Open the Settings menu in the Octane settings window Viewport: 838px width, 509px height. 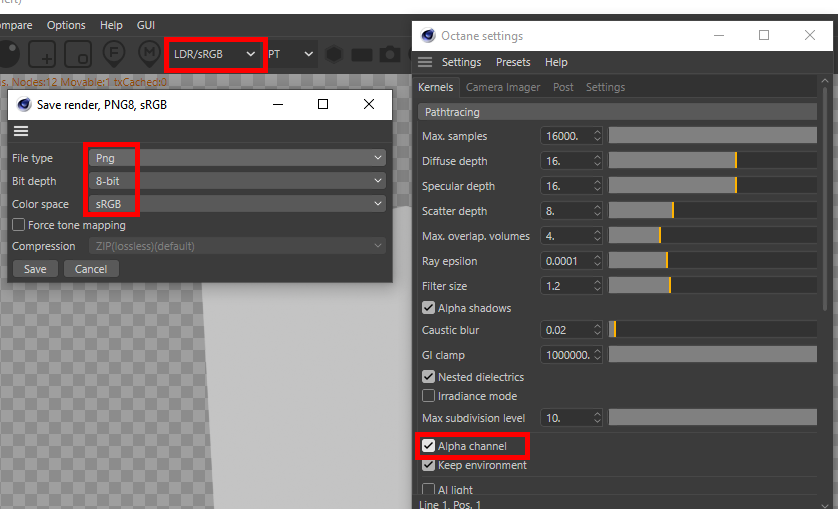tap(461, 62)
